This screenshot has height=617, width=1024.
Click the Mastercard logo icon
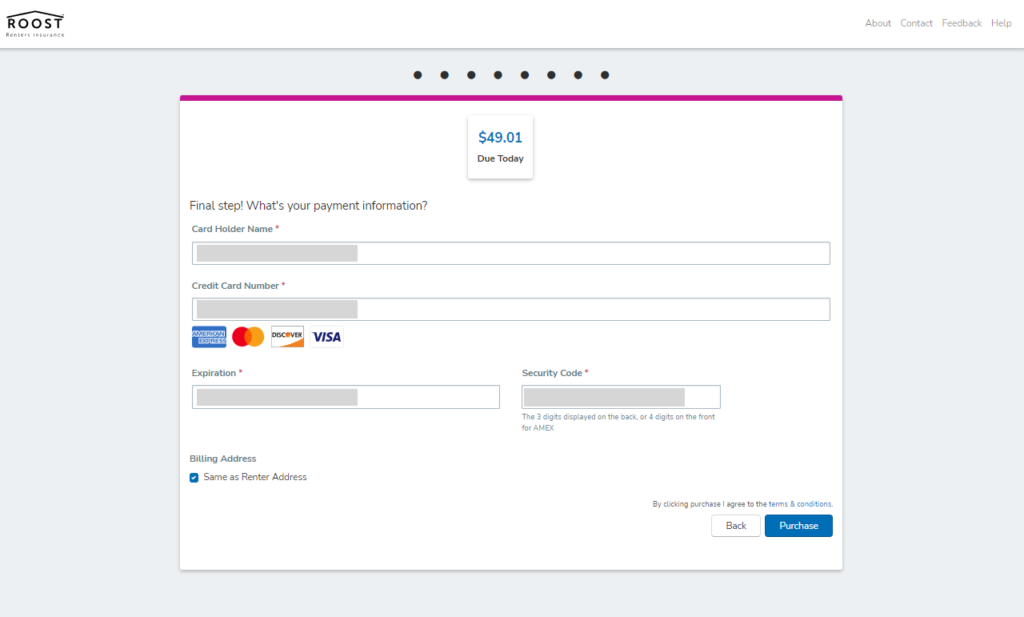tap(248, 337)
